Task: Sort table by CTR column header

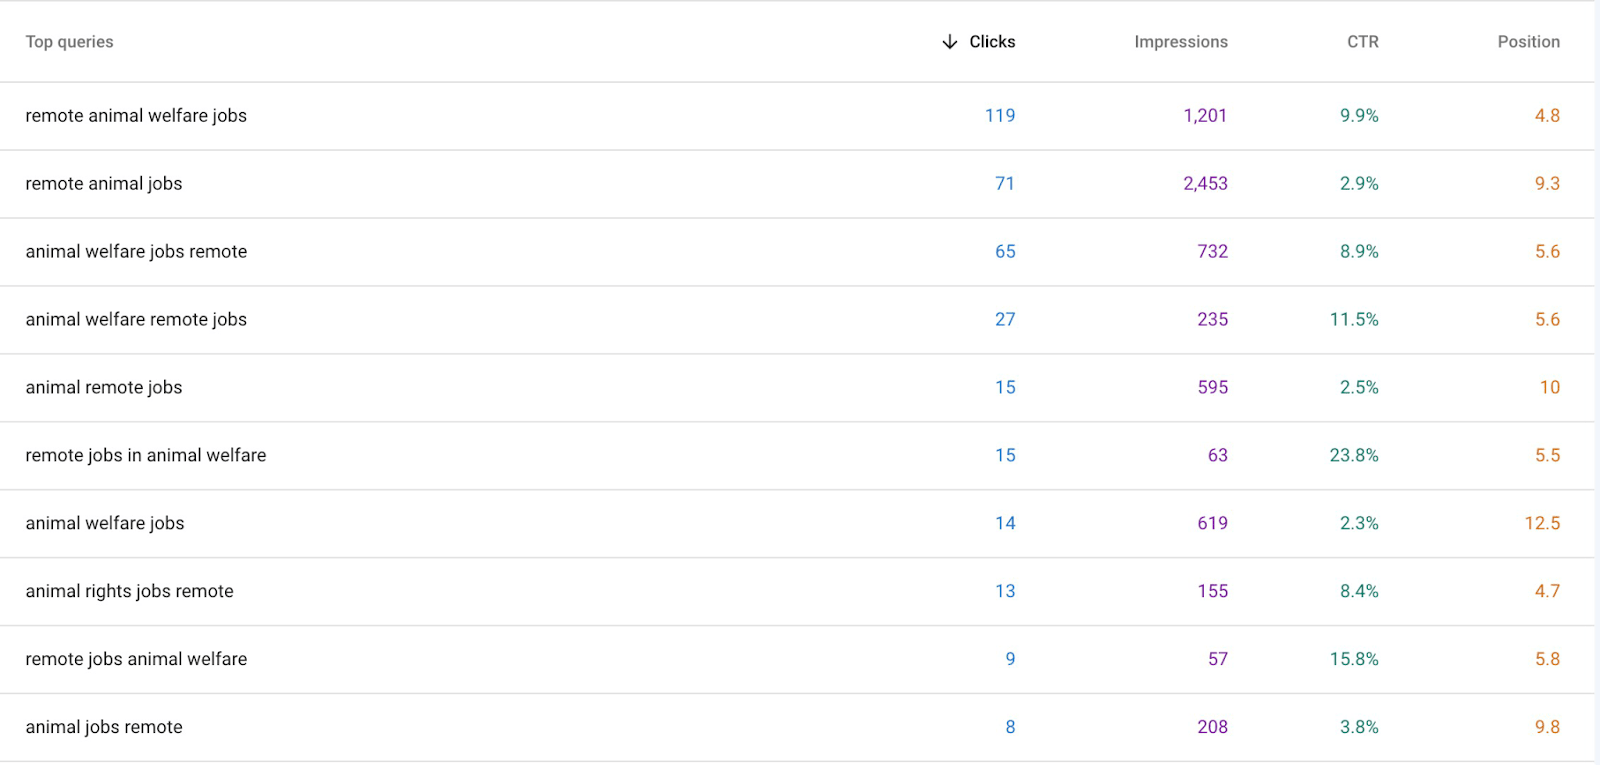Action: point(1363,42)
